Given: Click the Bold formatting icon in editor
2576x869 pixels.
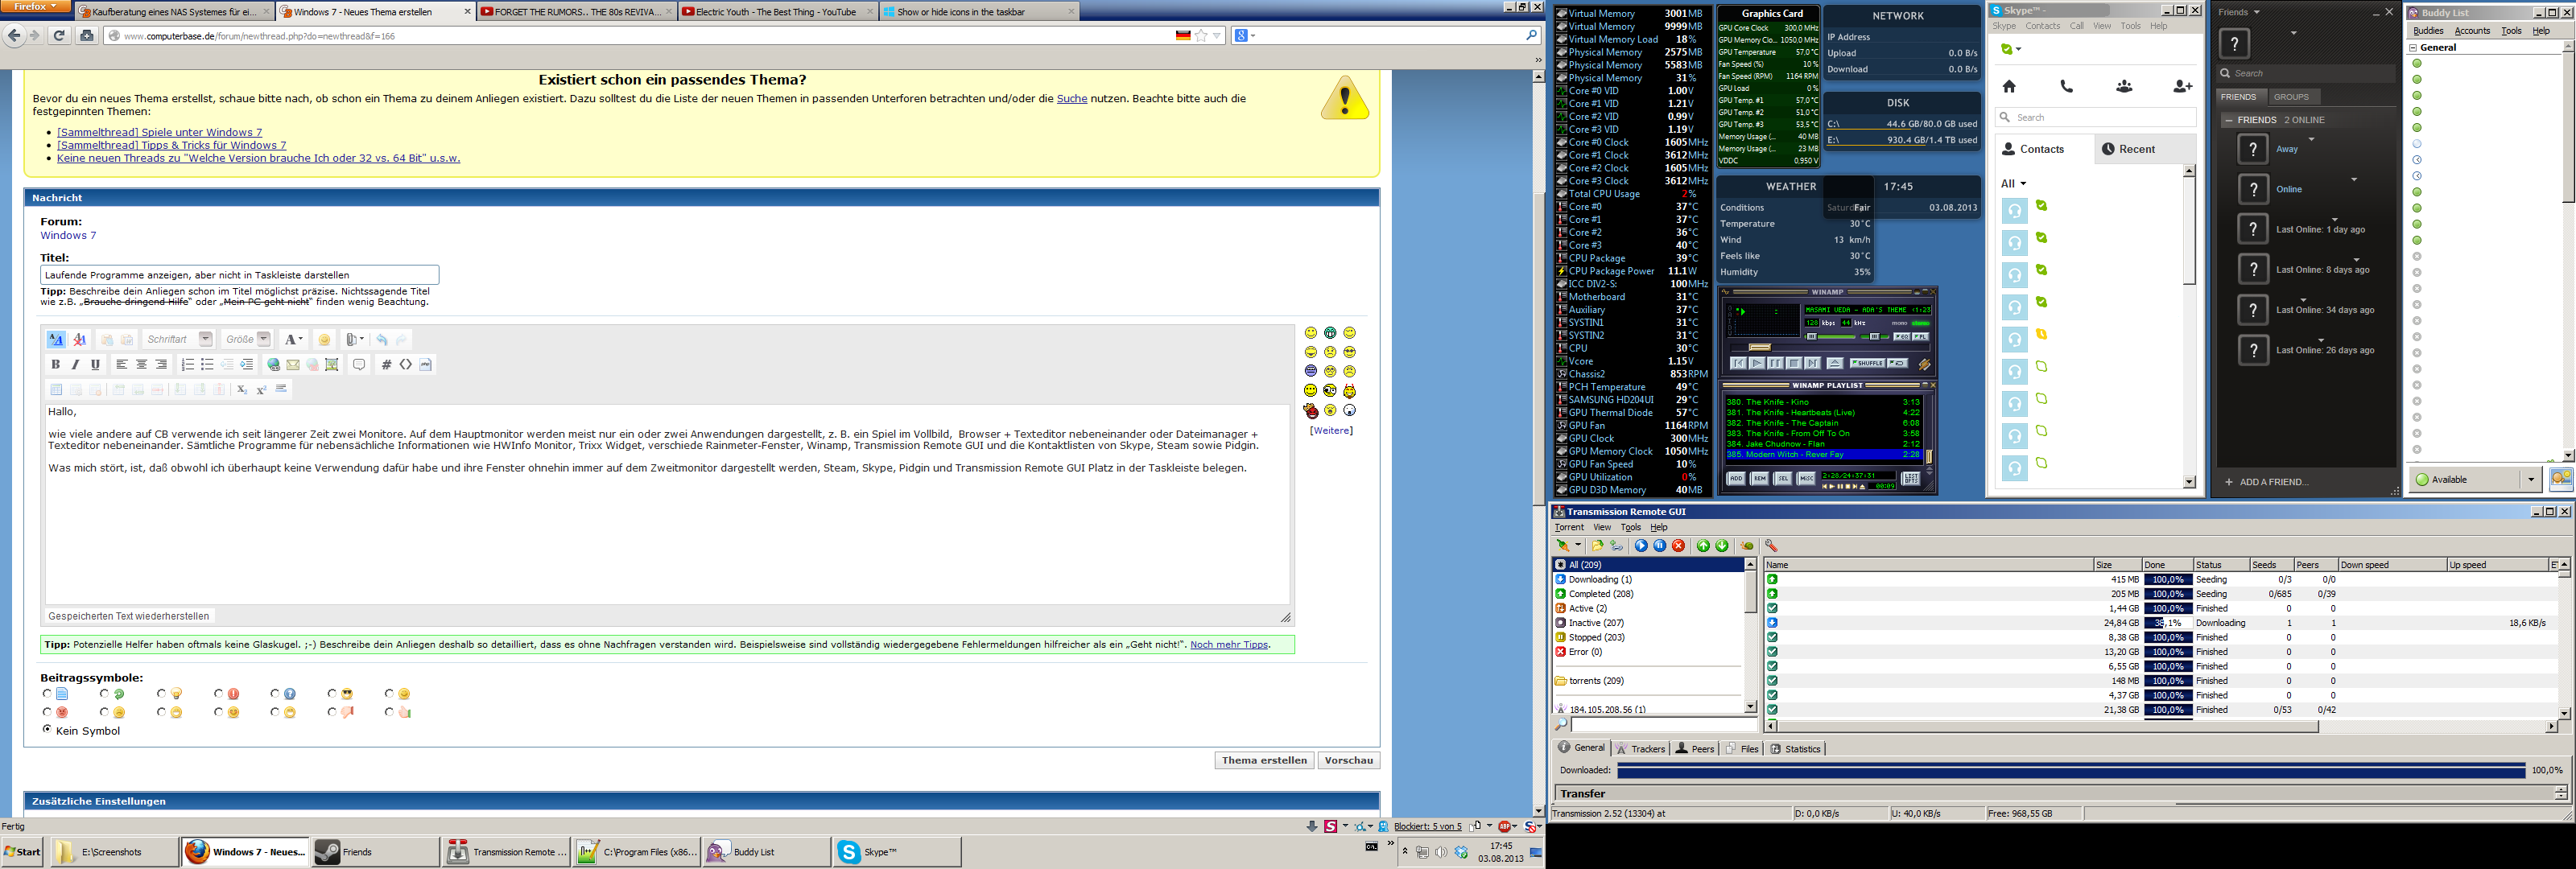Looking at the screenshot, I should pyautogui.click(x=56, y=364).
